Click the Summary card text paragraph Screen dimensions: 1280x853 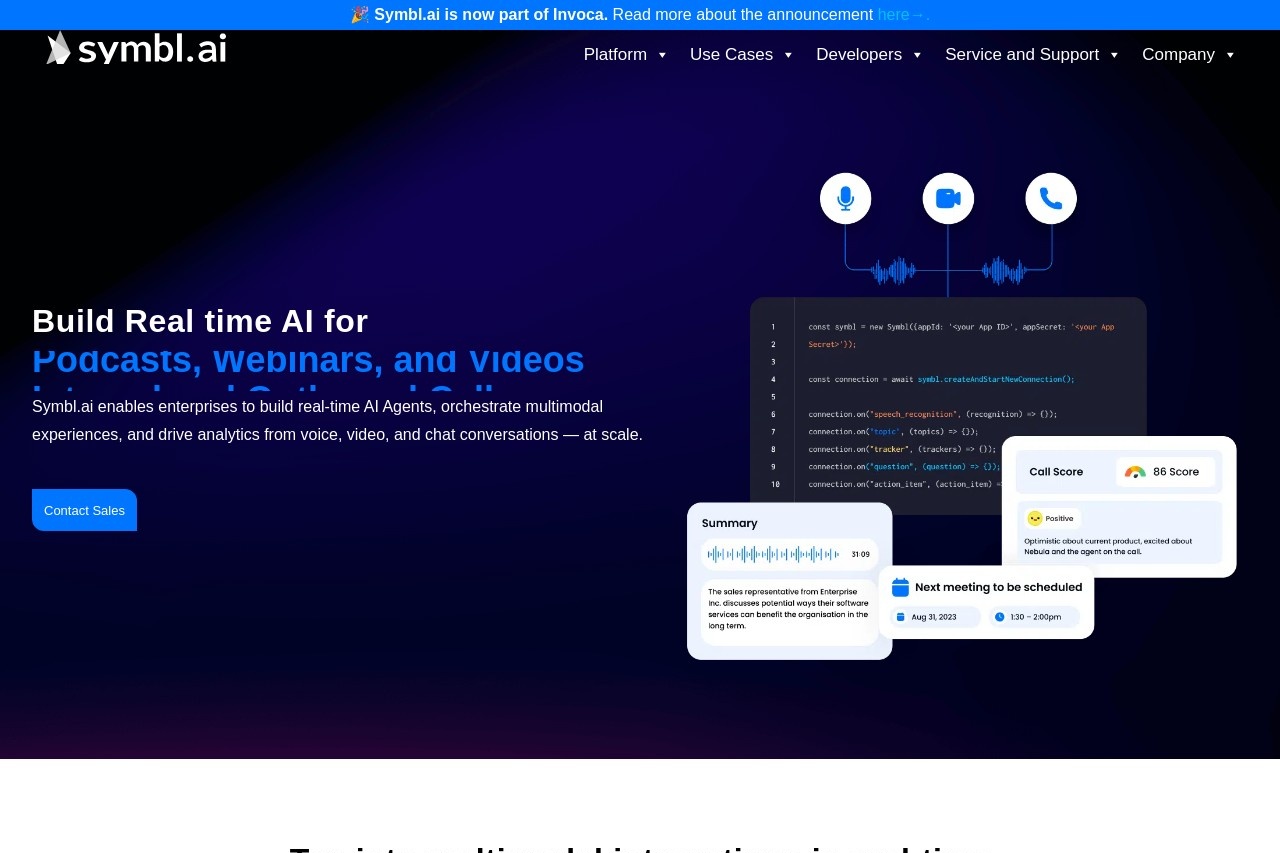click(789, 608)
